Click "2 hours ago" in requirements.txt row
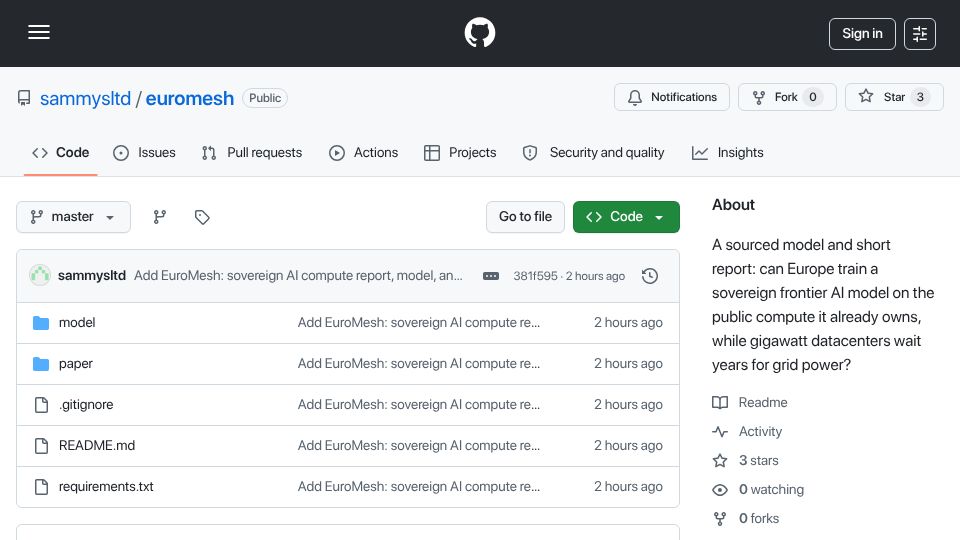The width and height of the screenshot is (960, 540). click(628, 487)
